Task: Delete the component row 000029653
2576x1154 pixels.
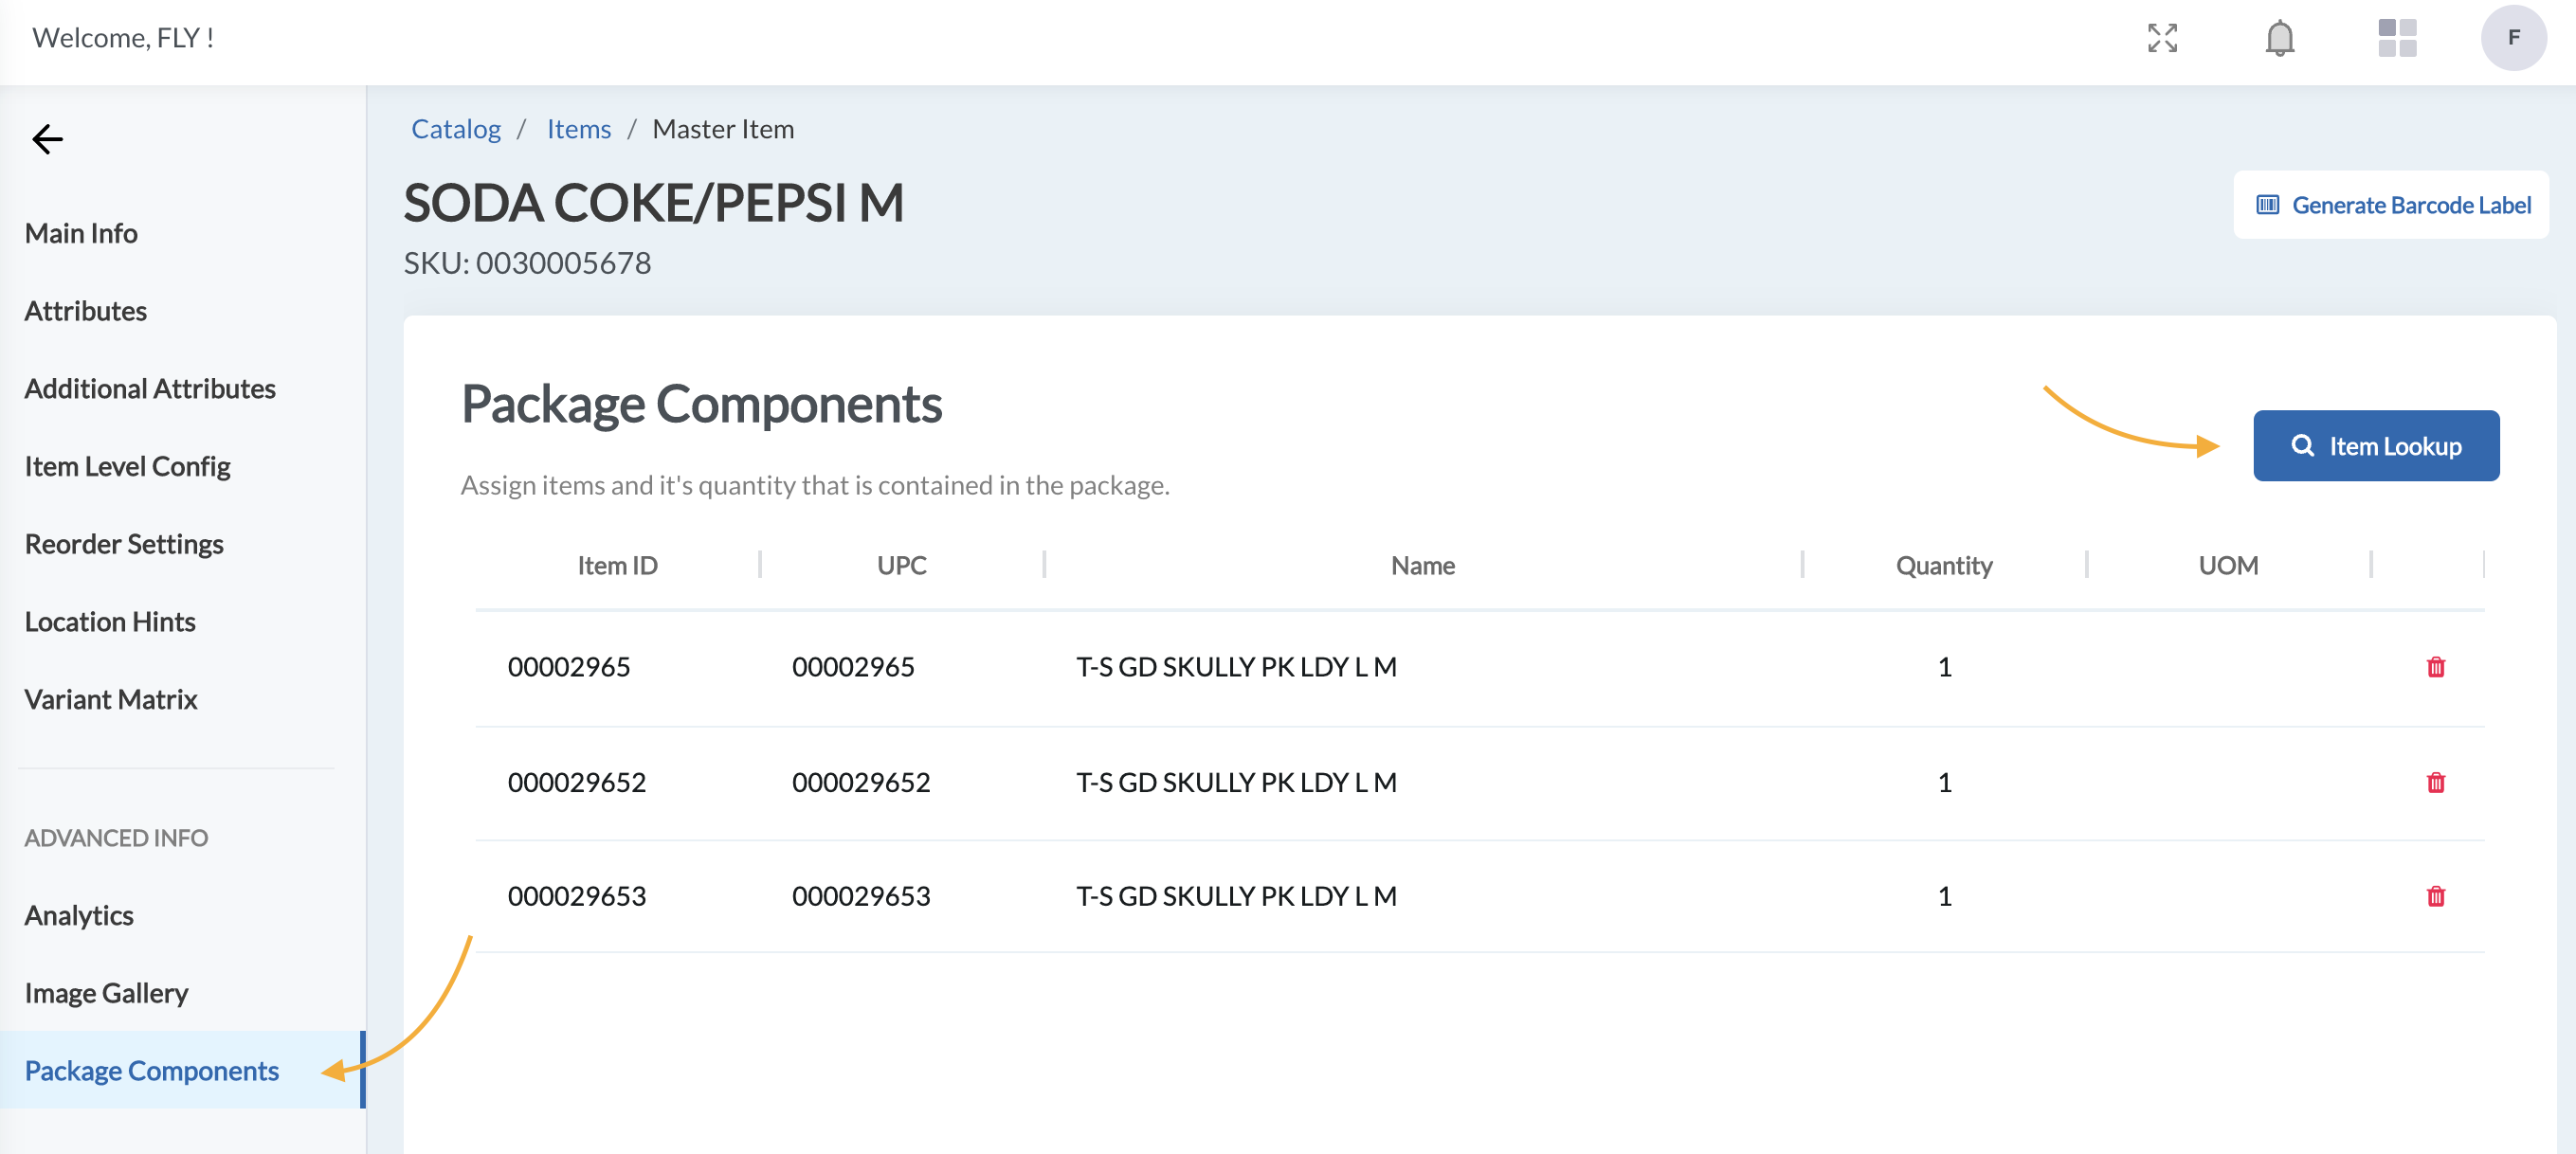Action: coord(2435,896)
